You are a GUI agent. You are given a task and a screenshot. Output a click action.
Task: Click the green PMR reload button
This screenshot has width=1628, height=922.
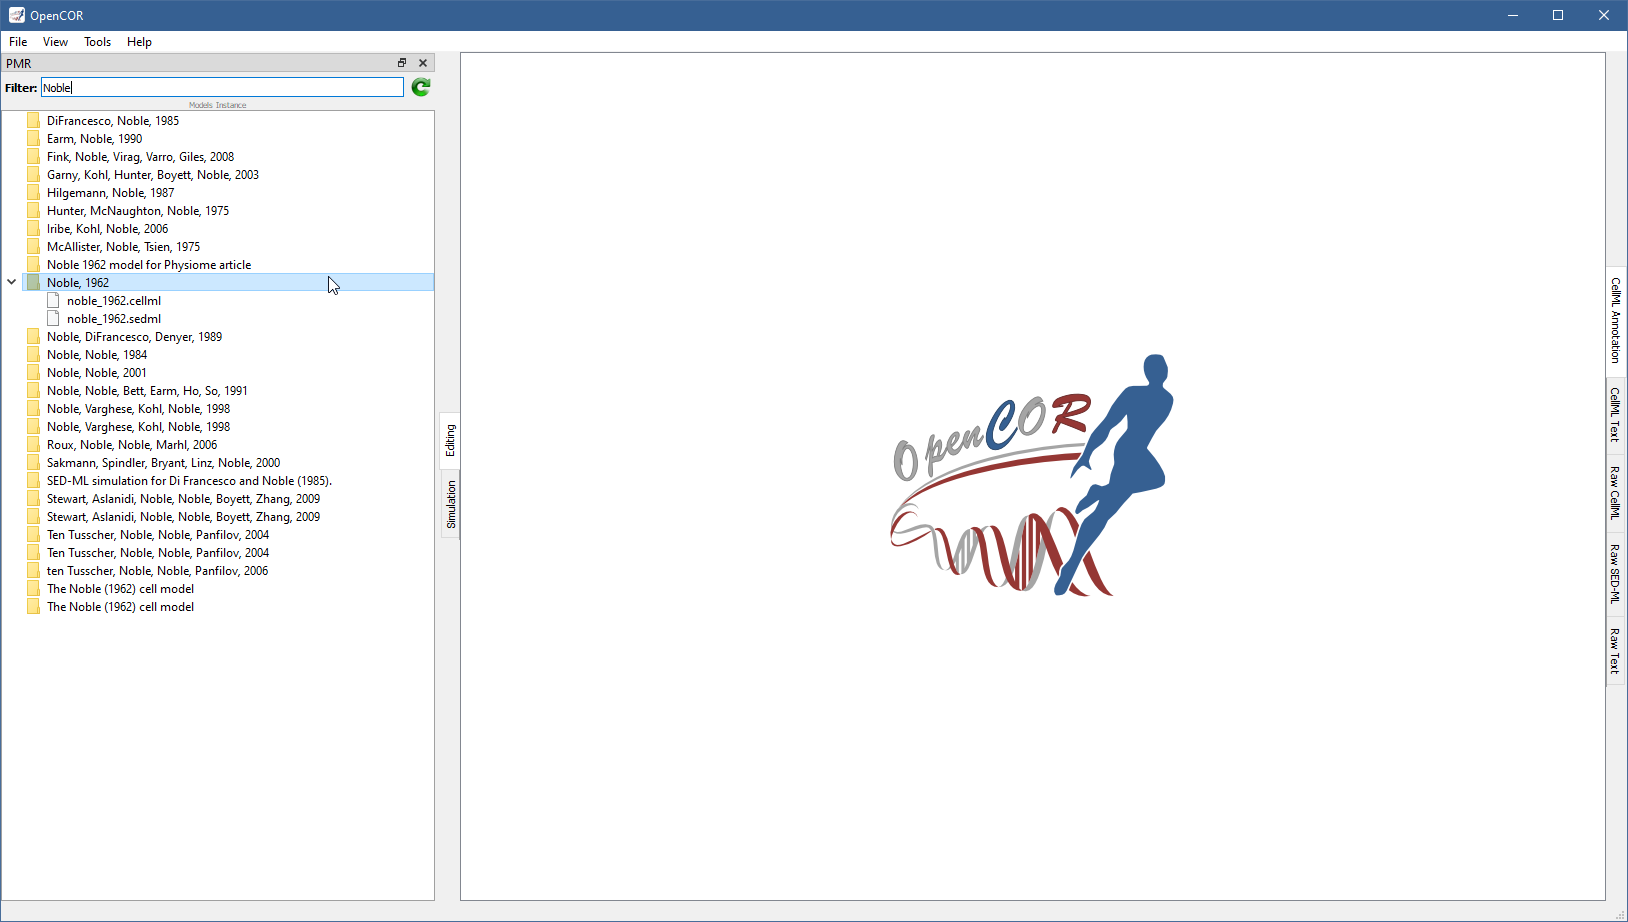pos(421,88)
